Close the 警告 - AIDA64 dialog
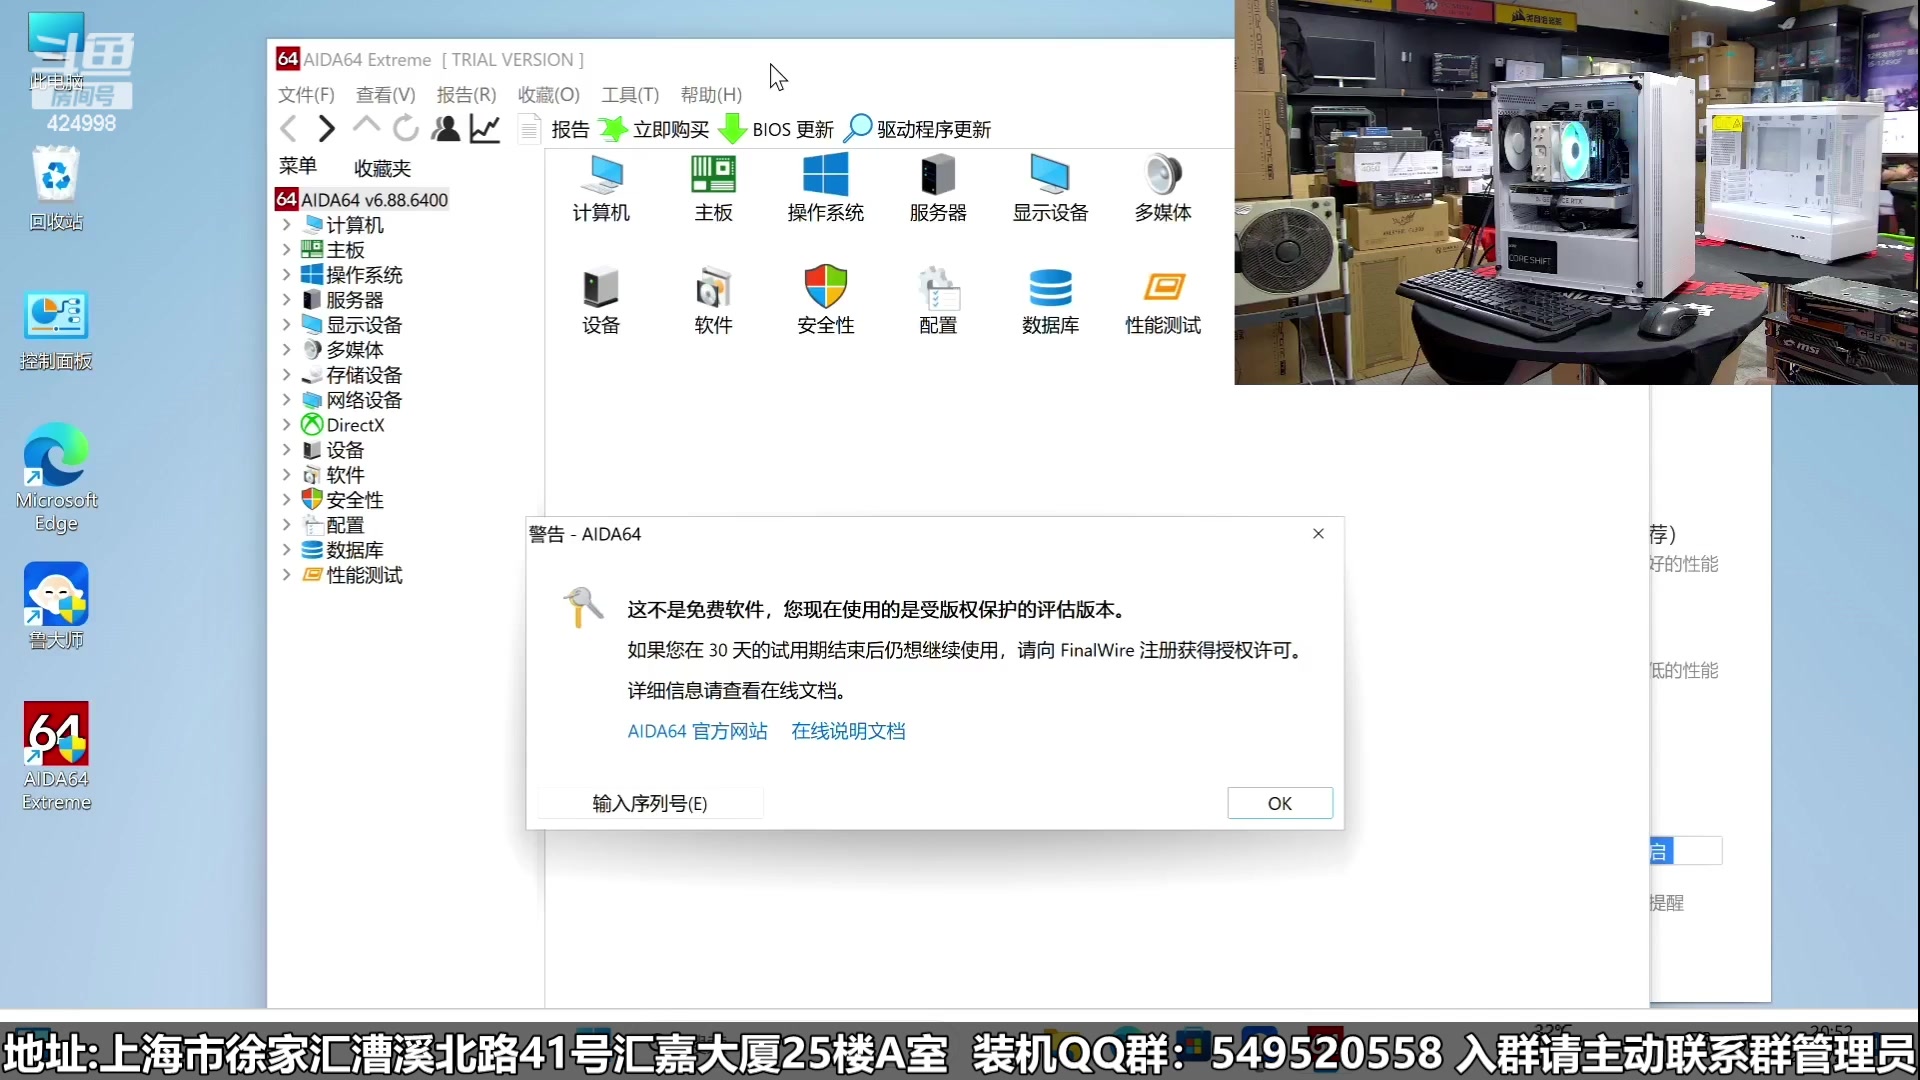This screenshot has height=1080, width=1920. (x=1318, y=534)
